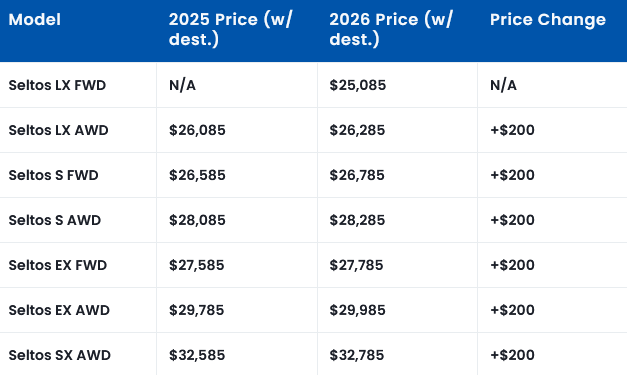The width and height of the screenshot is (627, 375).
Task: Select the Seltos EX FWD model cell
Action: pos(58,265)
